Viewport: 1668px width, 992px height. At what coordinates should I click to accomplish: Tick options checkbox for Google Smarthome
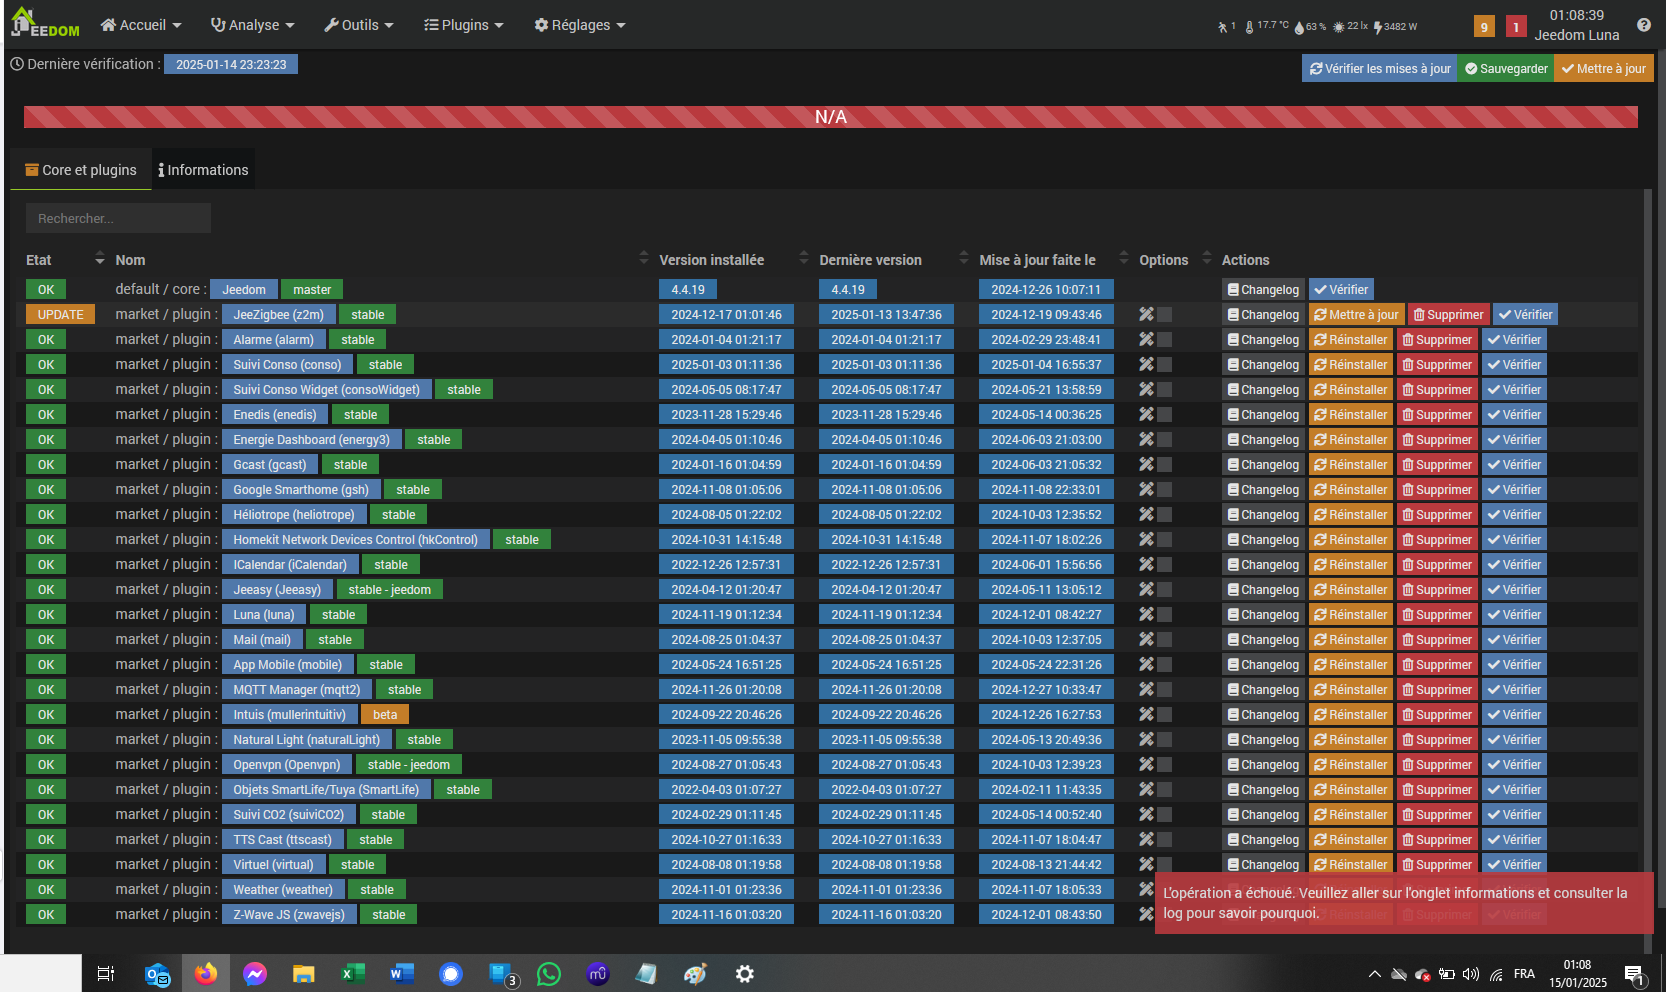pyautogui.click(x=1165, y=489)
